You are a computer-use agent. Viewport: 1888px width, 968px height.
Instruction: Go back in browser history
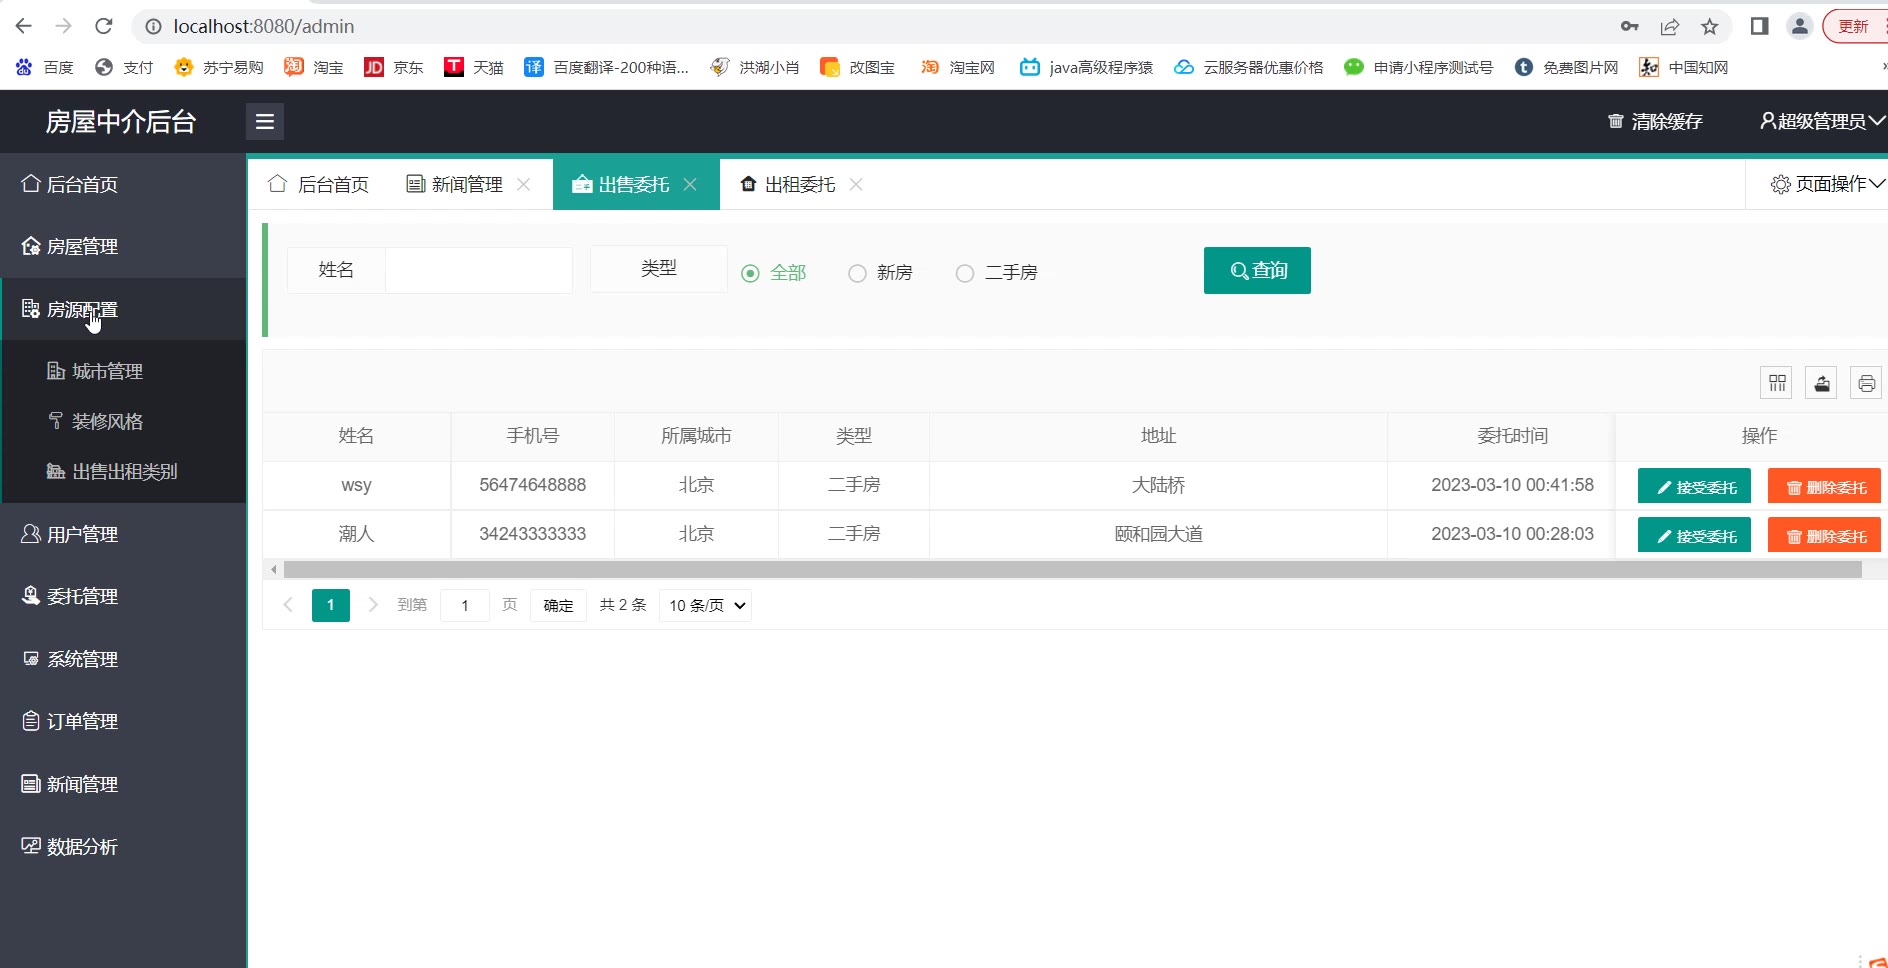click(x=24, y=26)
